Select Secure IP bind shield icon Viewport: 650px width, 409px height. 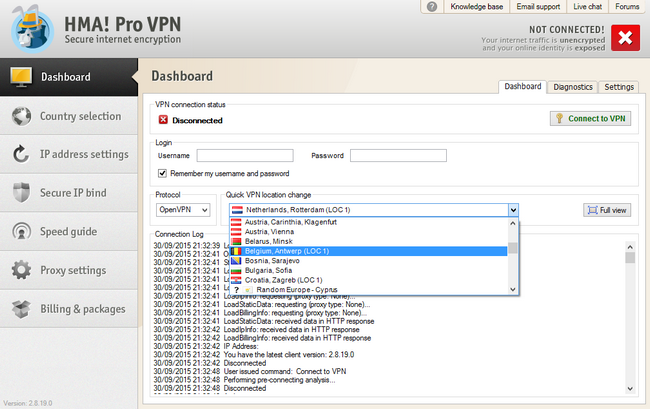click(x=22, y=193)
